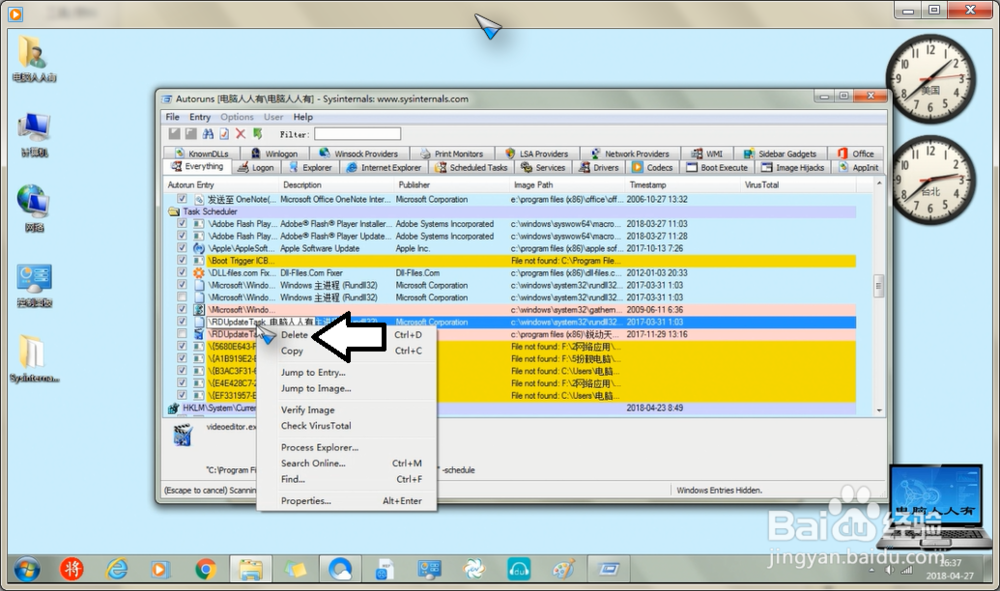The image size is (1000, 591).
Task: Open Internet Explorer from the taskbar
Action: click(117, 569)
